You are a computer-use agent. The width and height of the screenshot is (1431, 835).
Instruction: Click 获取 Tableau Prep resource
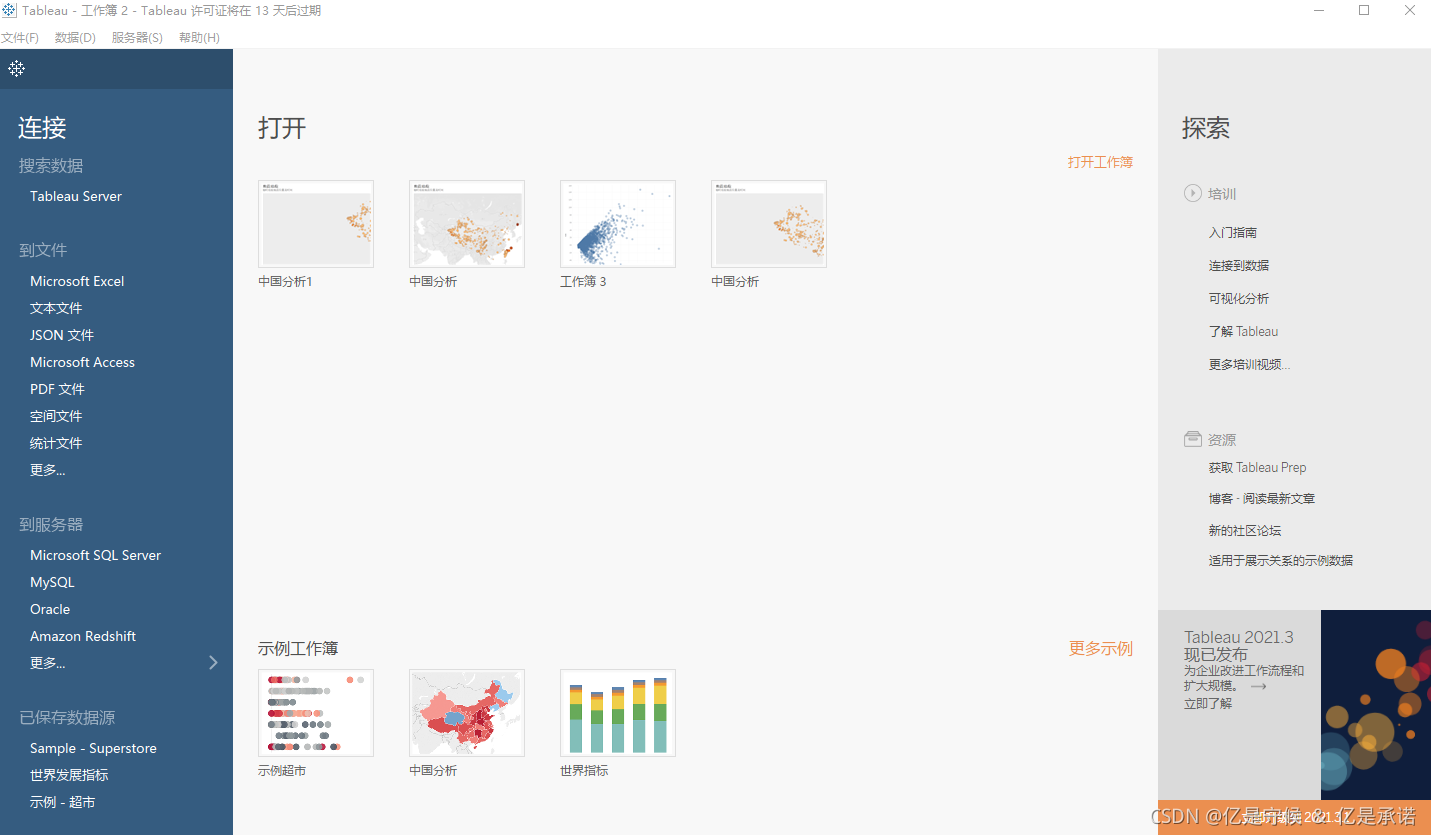pos(1257,468)
